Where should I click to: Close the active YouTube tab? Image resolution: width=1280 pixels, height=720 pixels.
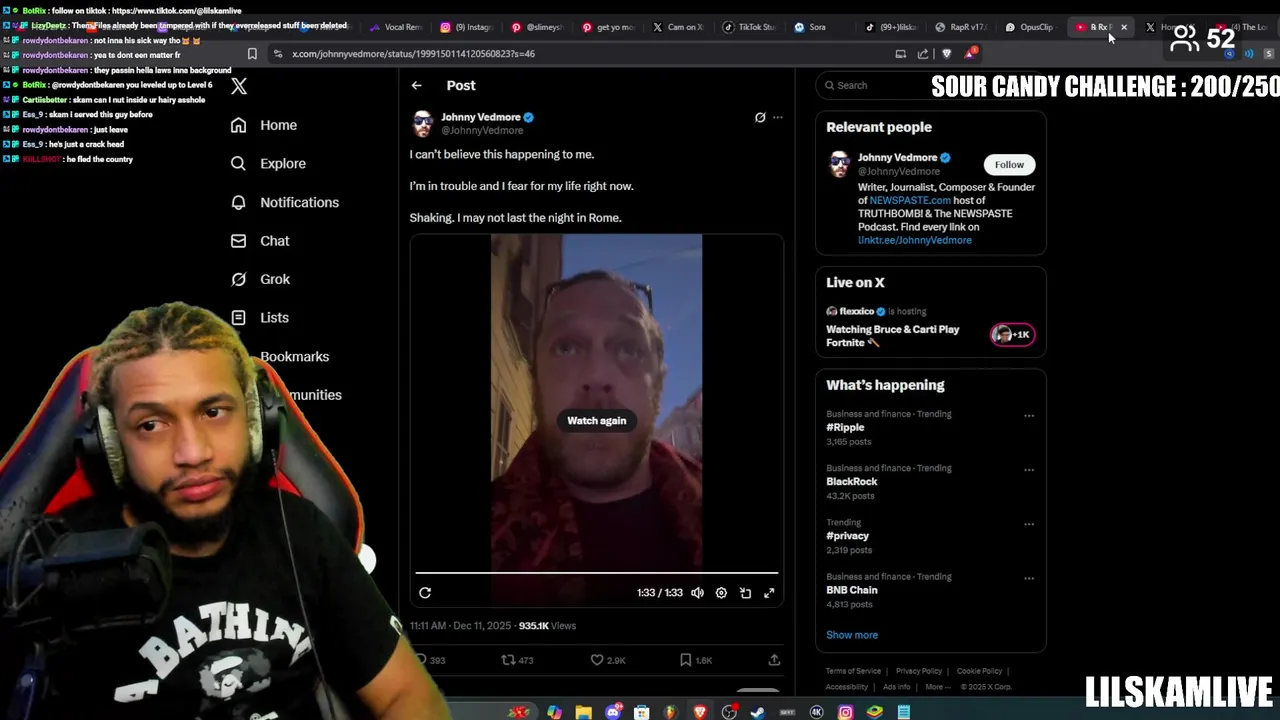pos(1124,27)
